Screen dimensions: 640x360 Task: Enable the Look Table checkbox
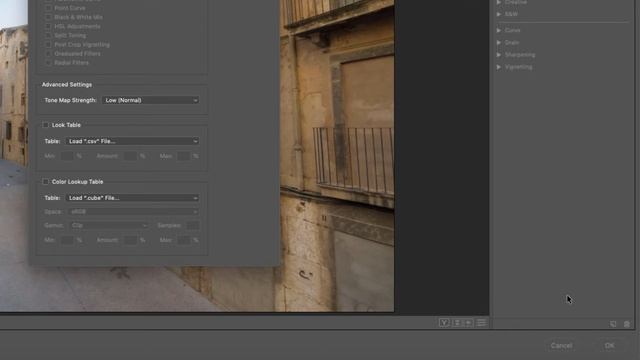tap(45, 125)
